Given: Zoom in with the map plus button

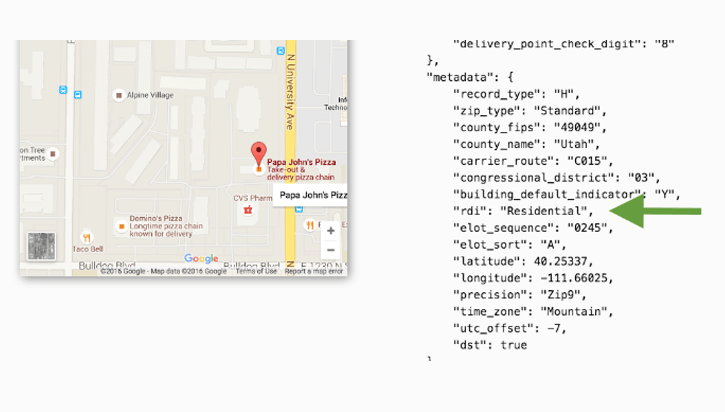Looking at the screenshot, I should click(330, 231).
